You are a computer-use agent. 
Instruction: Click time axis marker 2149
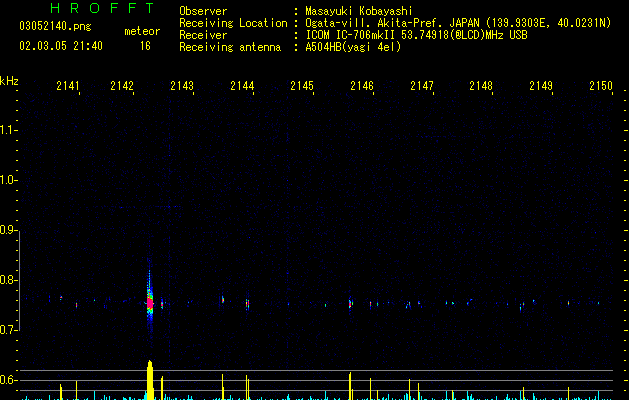click(541, 85)
